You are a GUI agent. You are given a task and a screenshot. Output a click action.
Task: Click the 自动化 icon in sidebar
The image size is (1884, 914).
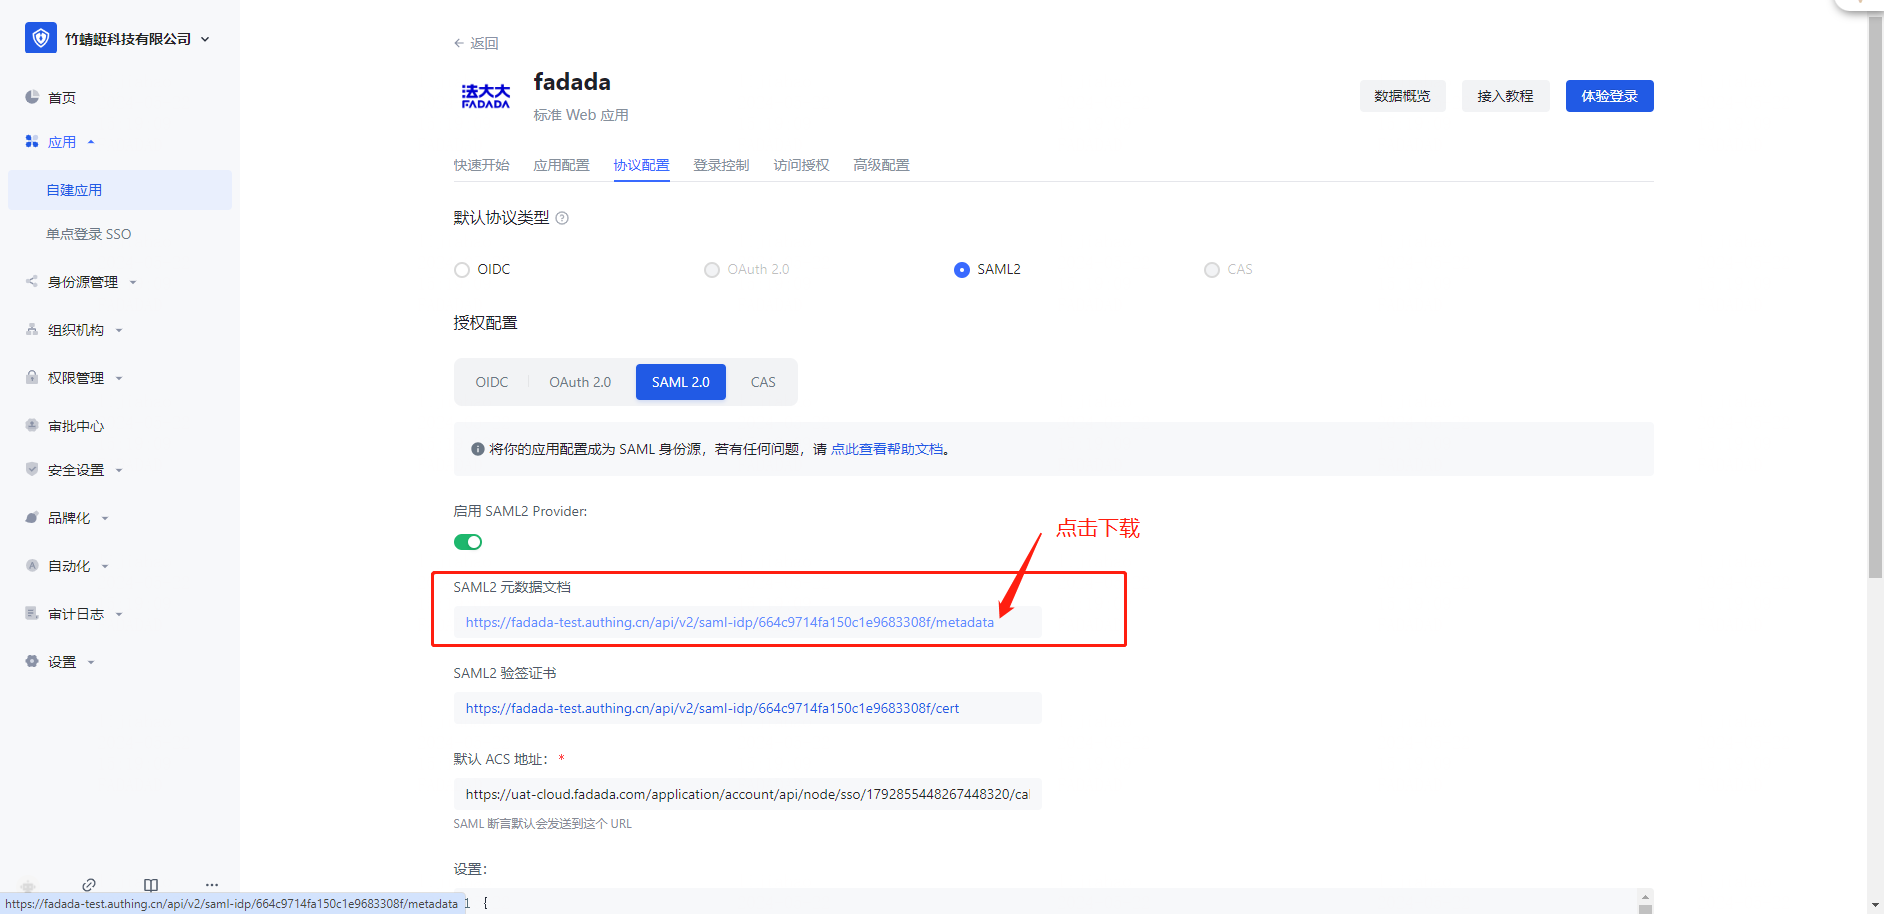click(x=32, y=565)
